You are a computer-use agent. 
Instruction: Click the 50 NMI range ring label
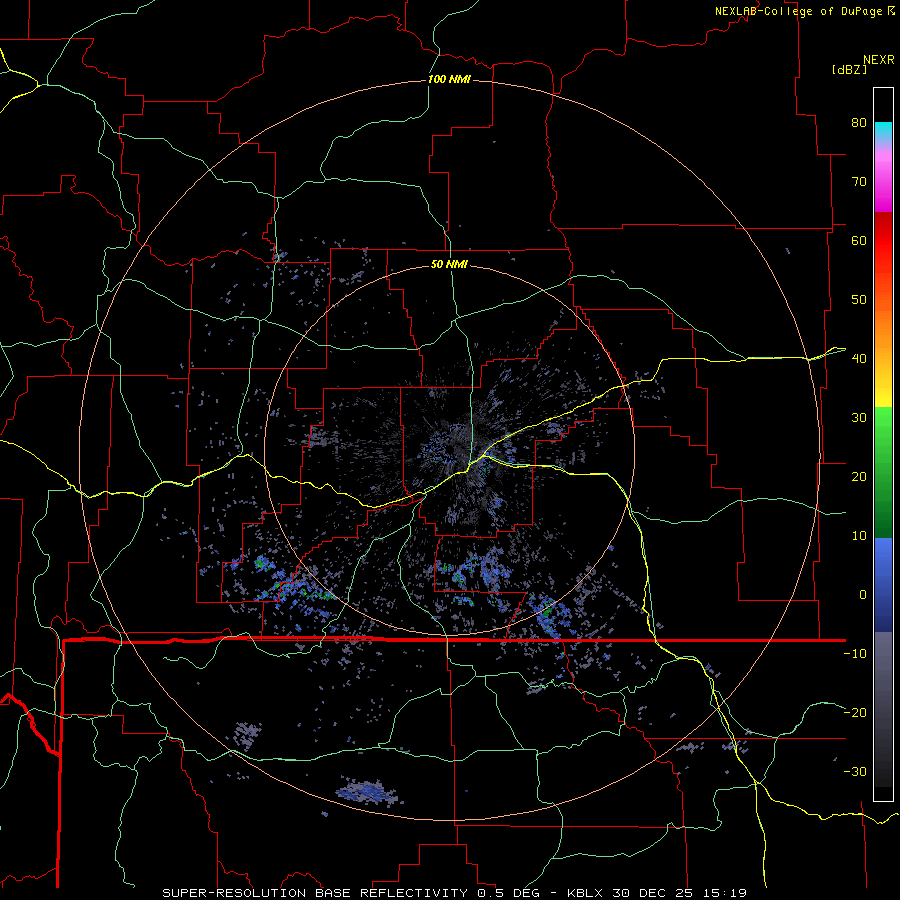449,264
